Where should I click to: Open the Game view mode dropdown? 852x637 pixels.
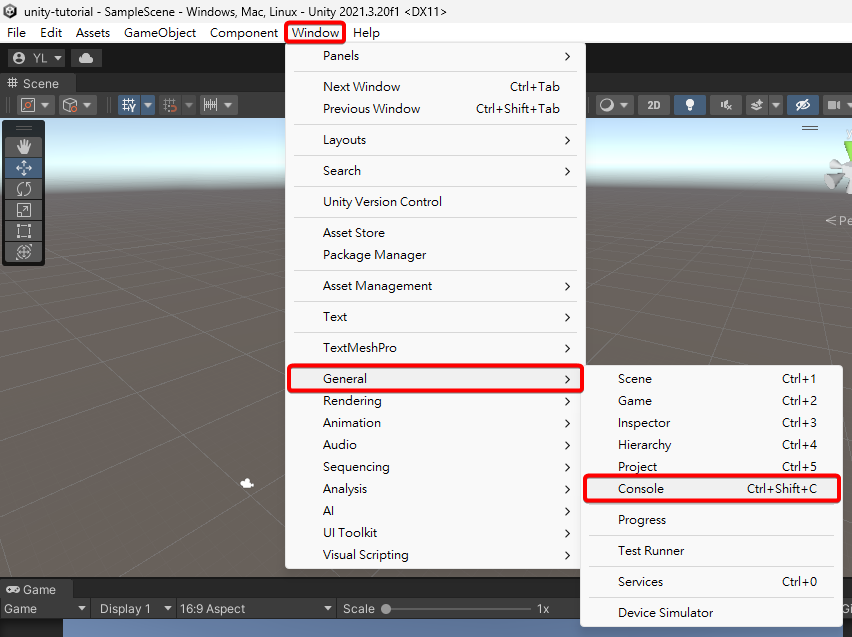click(45, 609)
